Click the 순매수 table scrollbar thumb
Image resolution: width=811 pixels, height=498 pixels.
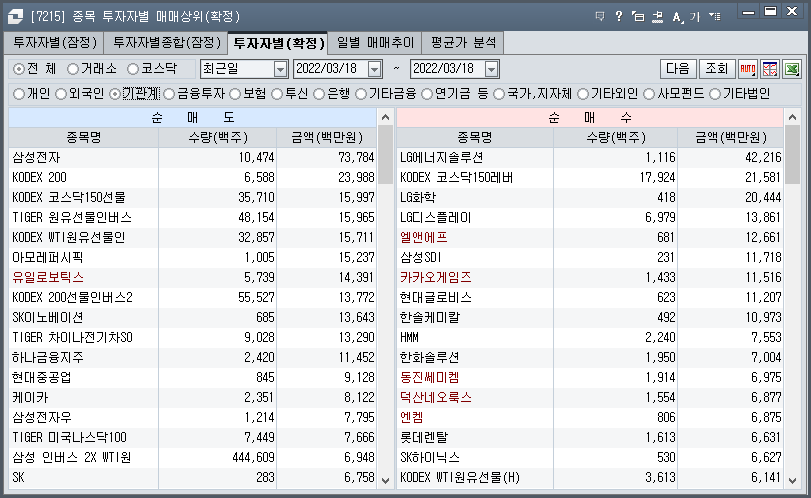pyautogui.click(x=792, y=154)
